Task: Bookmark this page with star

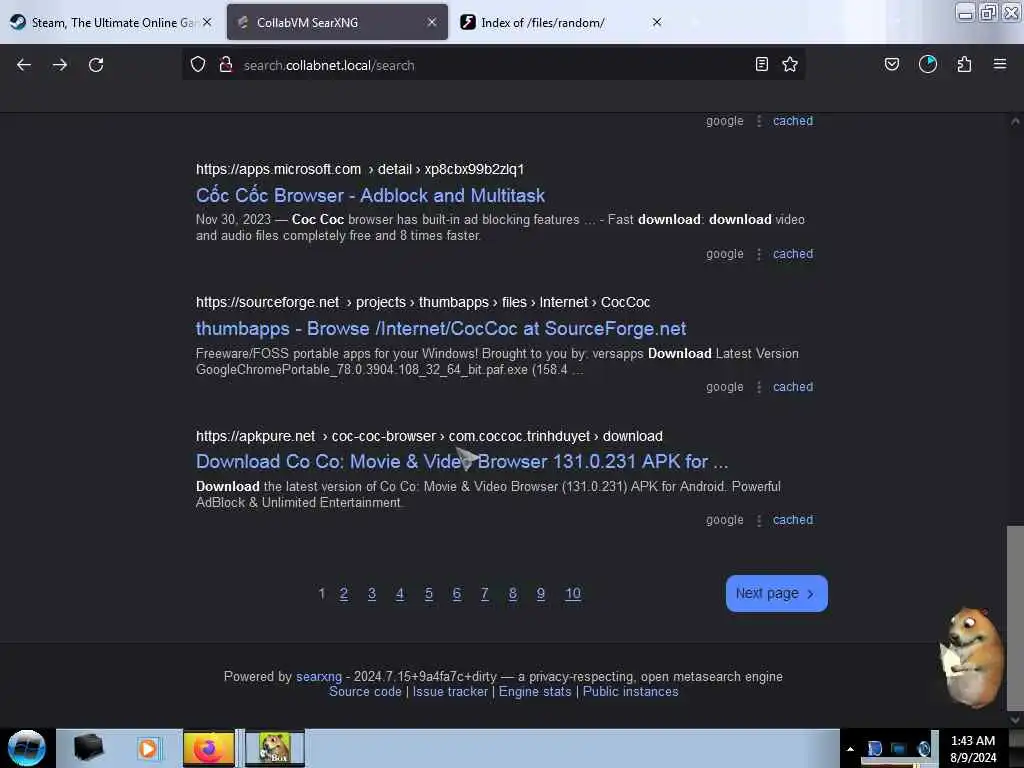Action: tap(790, 64)
